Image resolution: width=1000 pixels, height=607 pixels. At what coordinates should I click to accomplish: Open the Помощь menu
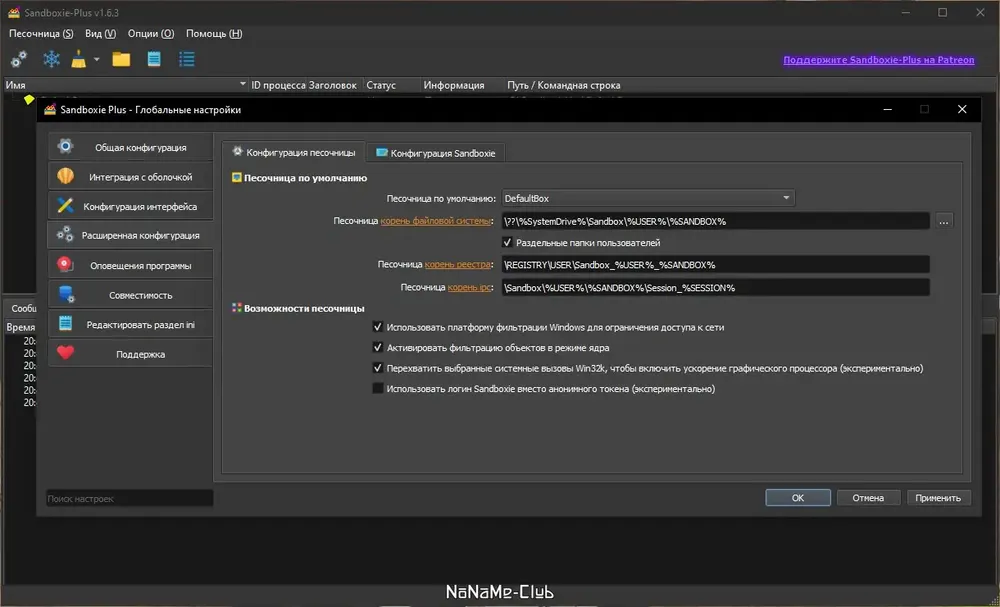pyautogui.click(x=214, y=33)
